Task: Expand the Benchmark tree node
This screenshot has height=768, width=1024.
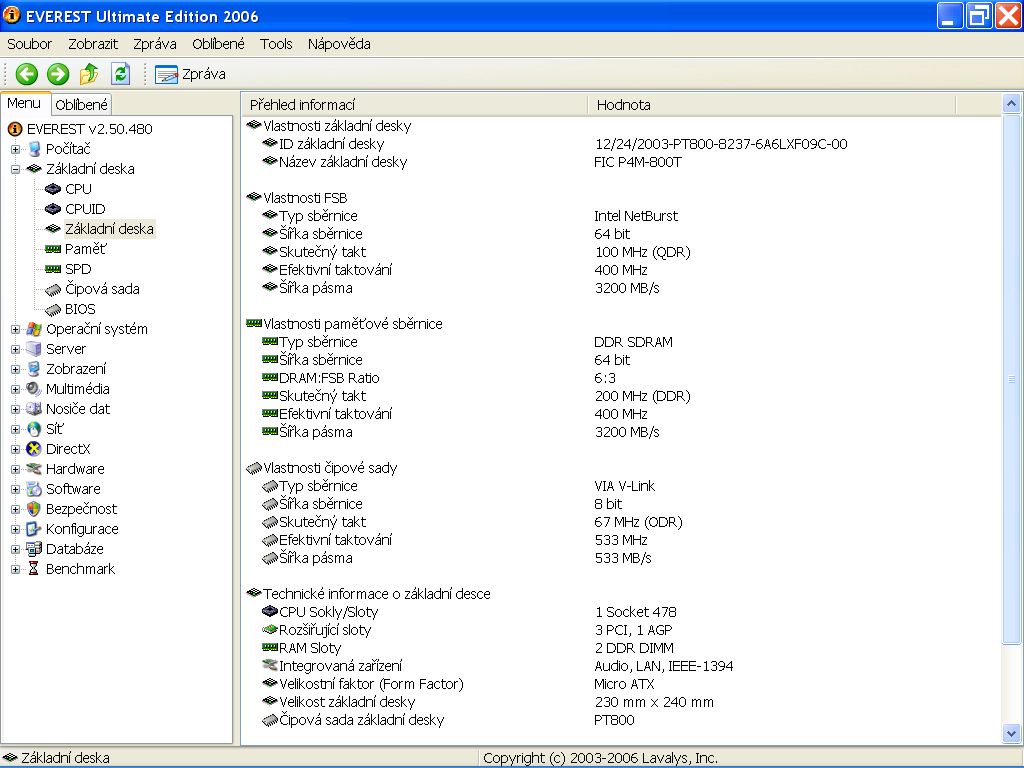Action: 16,569
